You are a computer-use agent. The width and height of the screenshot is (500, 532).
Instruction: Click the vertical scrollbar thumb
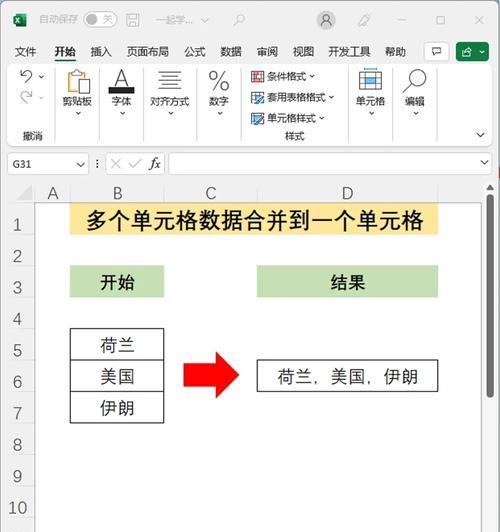pyautogui.click(x=490, y=296)
